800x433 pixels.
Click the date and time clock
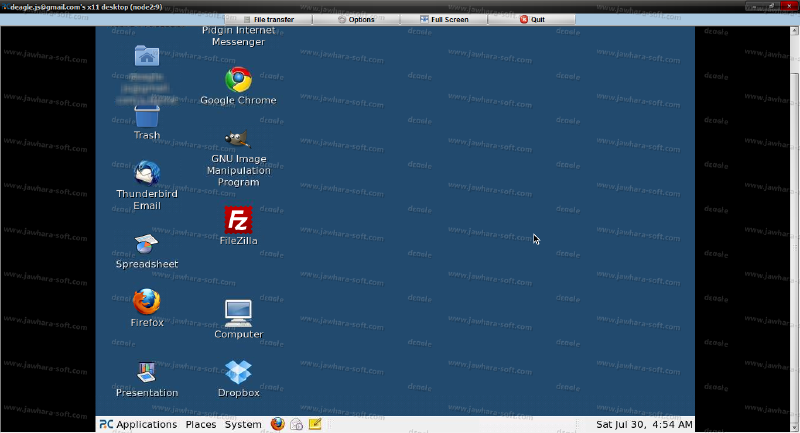point(644,424)
